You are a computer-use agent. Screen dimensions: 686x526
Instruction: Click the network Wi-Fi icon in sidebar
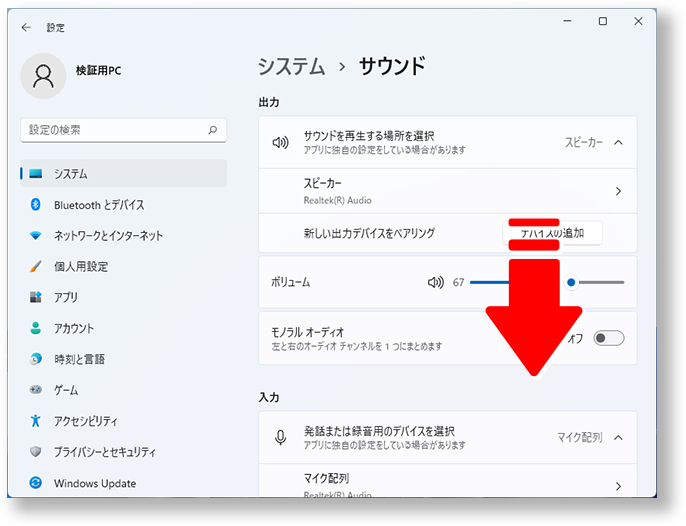35,235
